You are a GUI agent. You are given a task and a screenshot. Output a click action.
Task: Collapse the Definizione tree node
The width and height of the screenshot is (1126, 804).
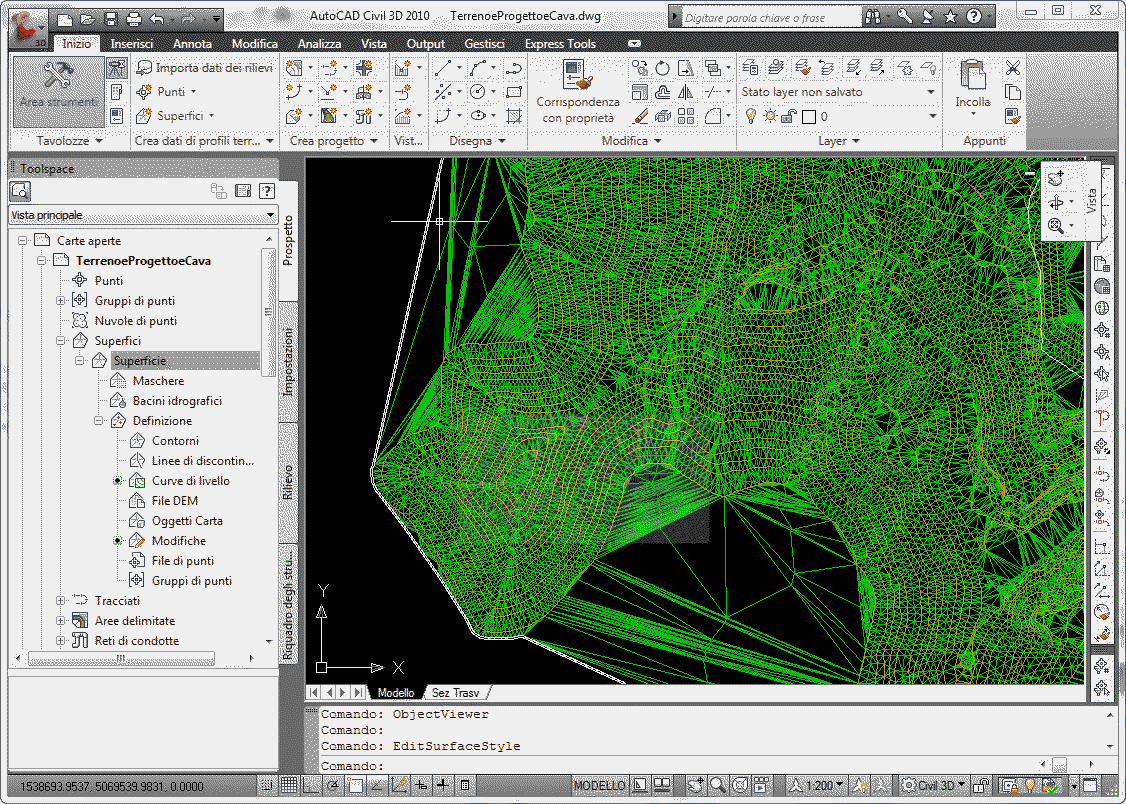(x=99, y=421)
